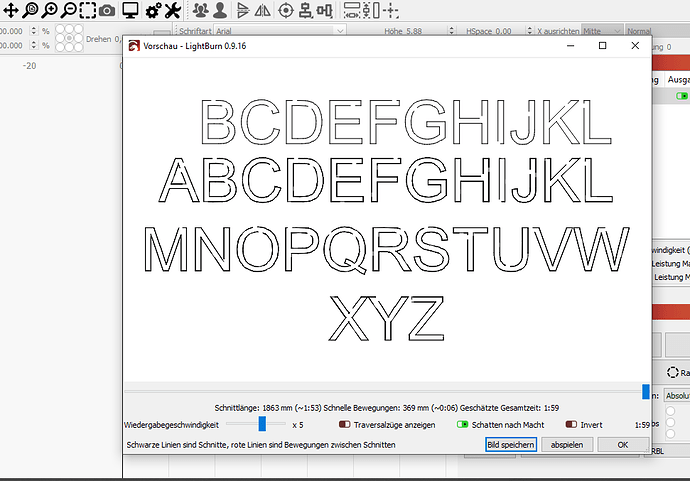This screenshot has width=690, height=481.
Task: Click the distribute horizontal spacing icon
Action: pos(352,10)
